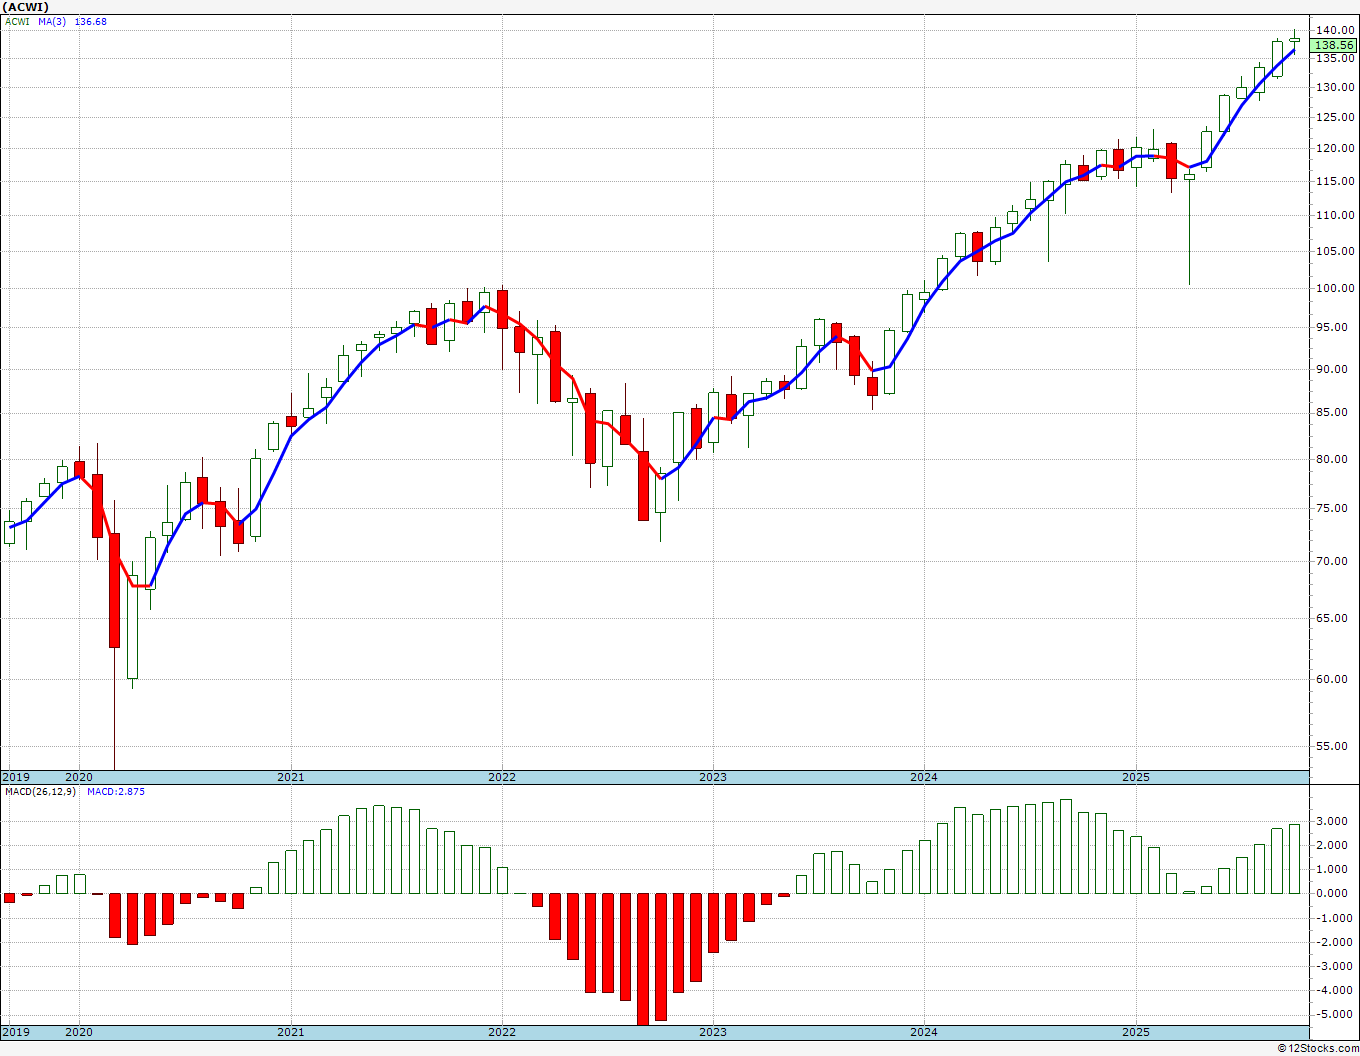The height and width of the screenshot is (1056, 1360).
Task: Select the green ACWI legend label
Action: coord(17,21)
